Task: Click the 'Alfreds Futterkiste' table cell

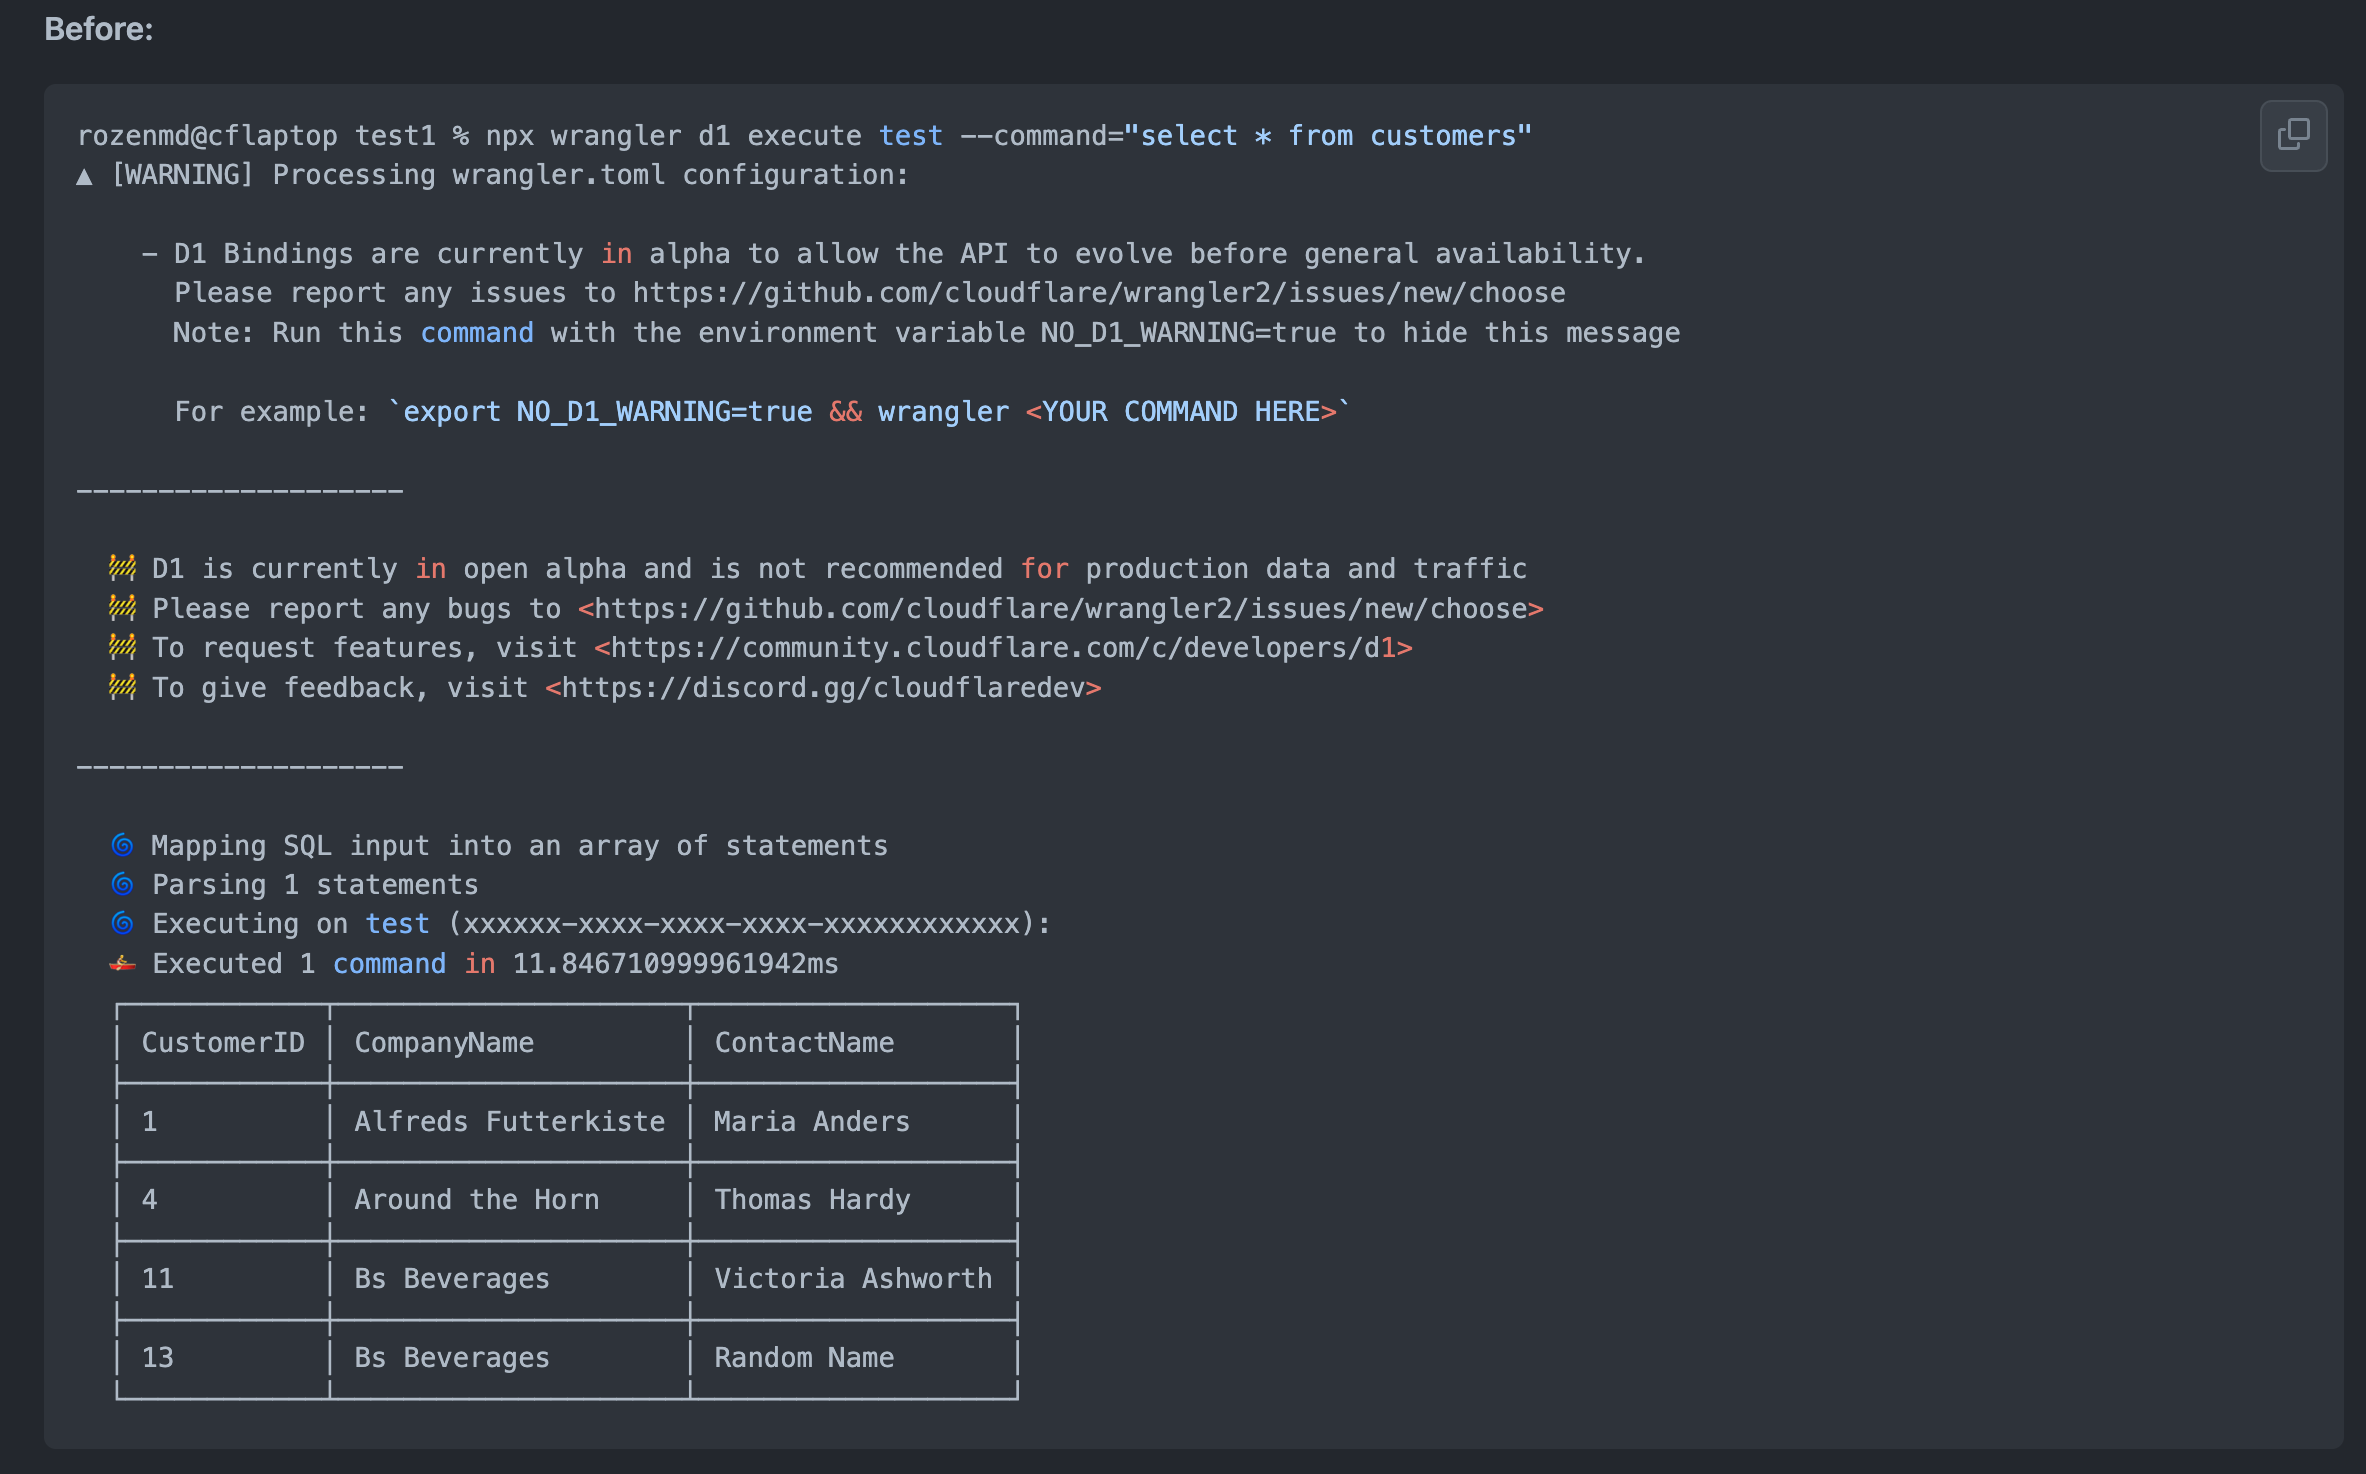Action: [x=509, y=1121]
